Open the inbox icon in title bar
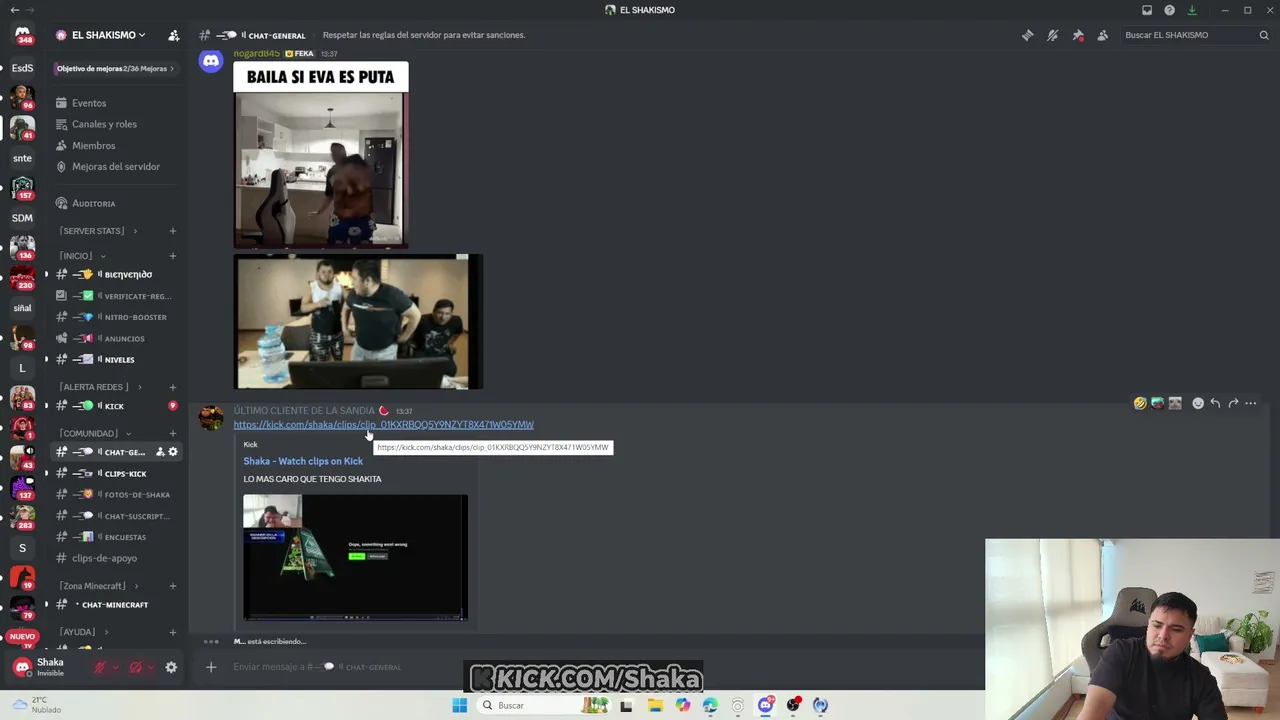The width and height of the screenshot is (1280, 720). 1147,10
